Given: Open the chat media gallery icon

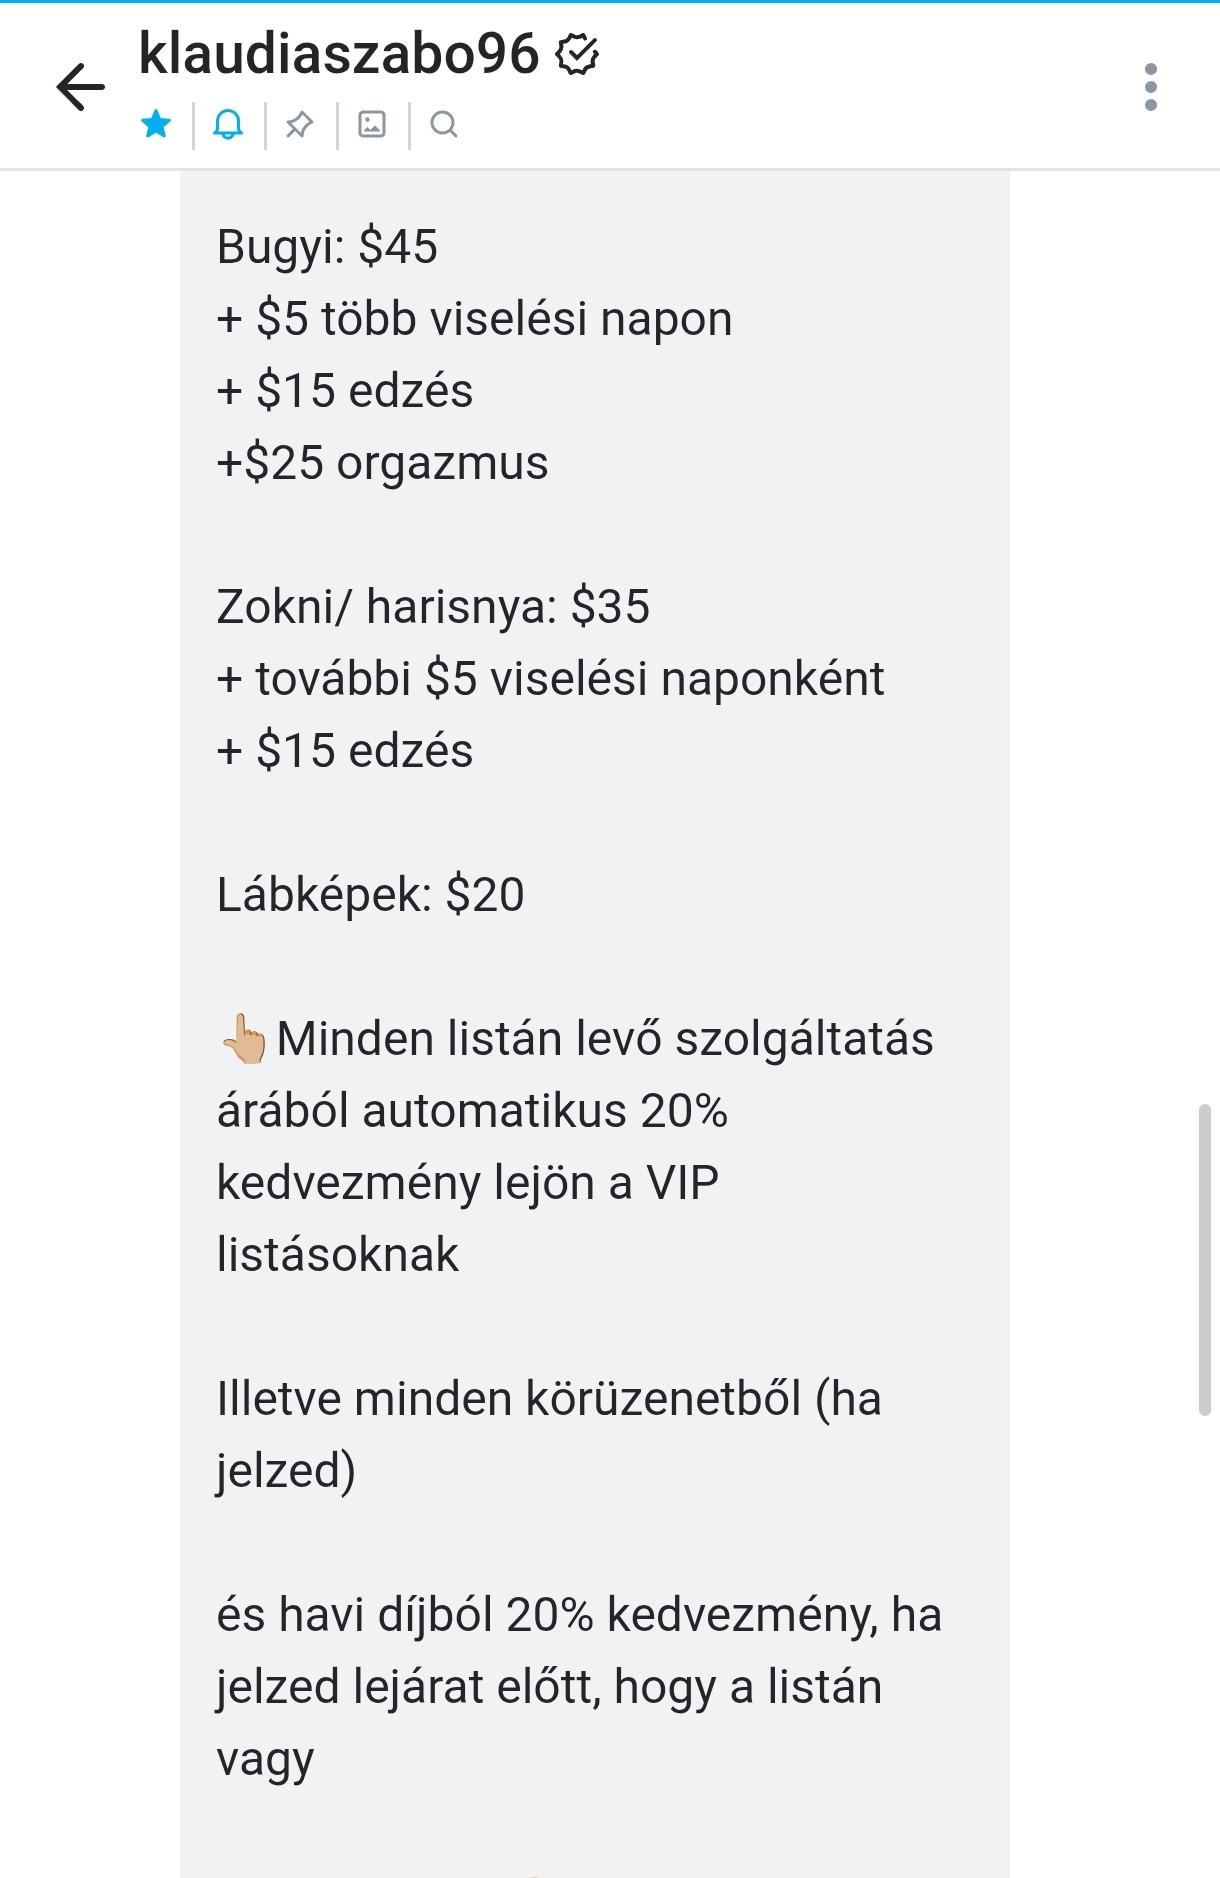Looking at the screenshot, I should 372,125.
